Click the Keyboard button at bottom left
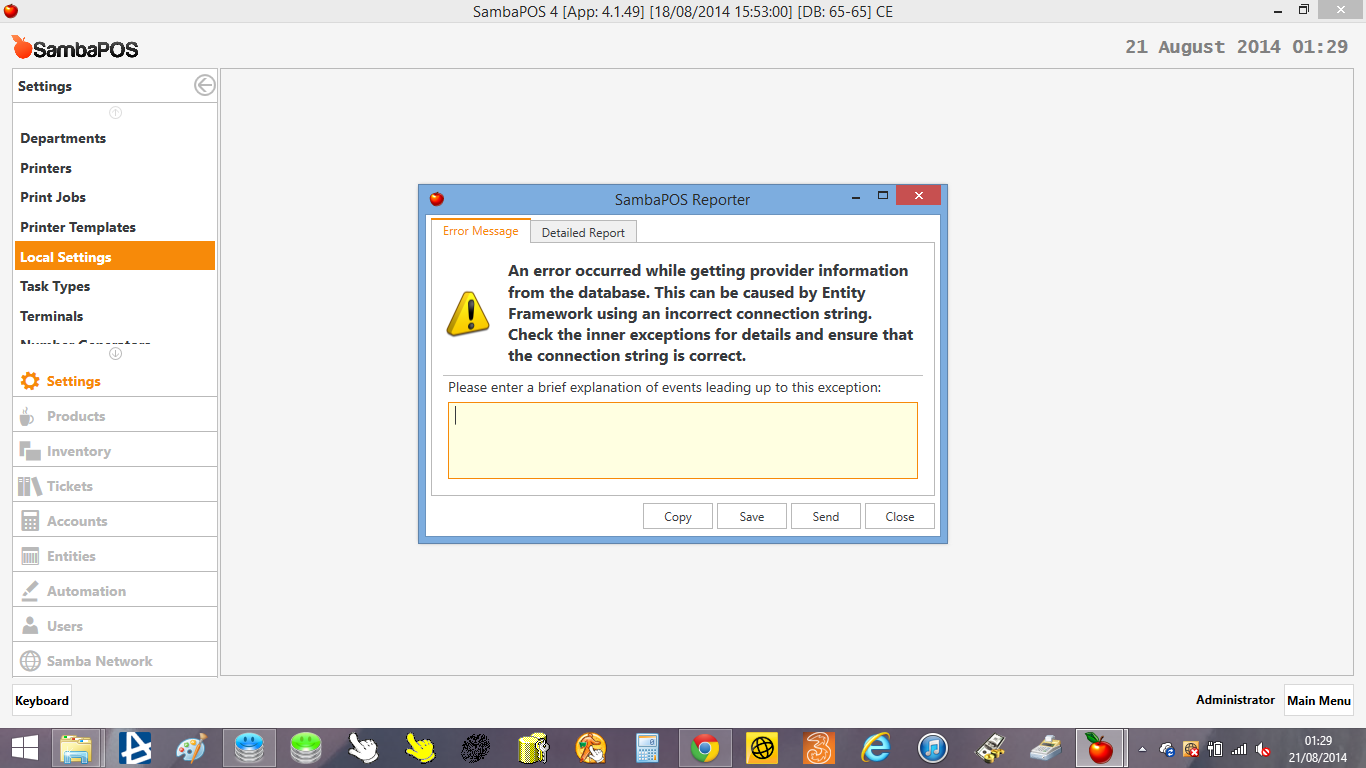 click(x=42, y=701)
